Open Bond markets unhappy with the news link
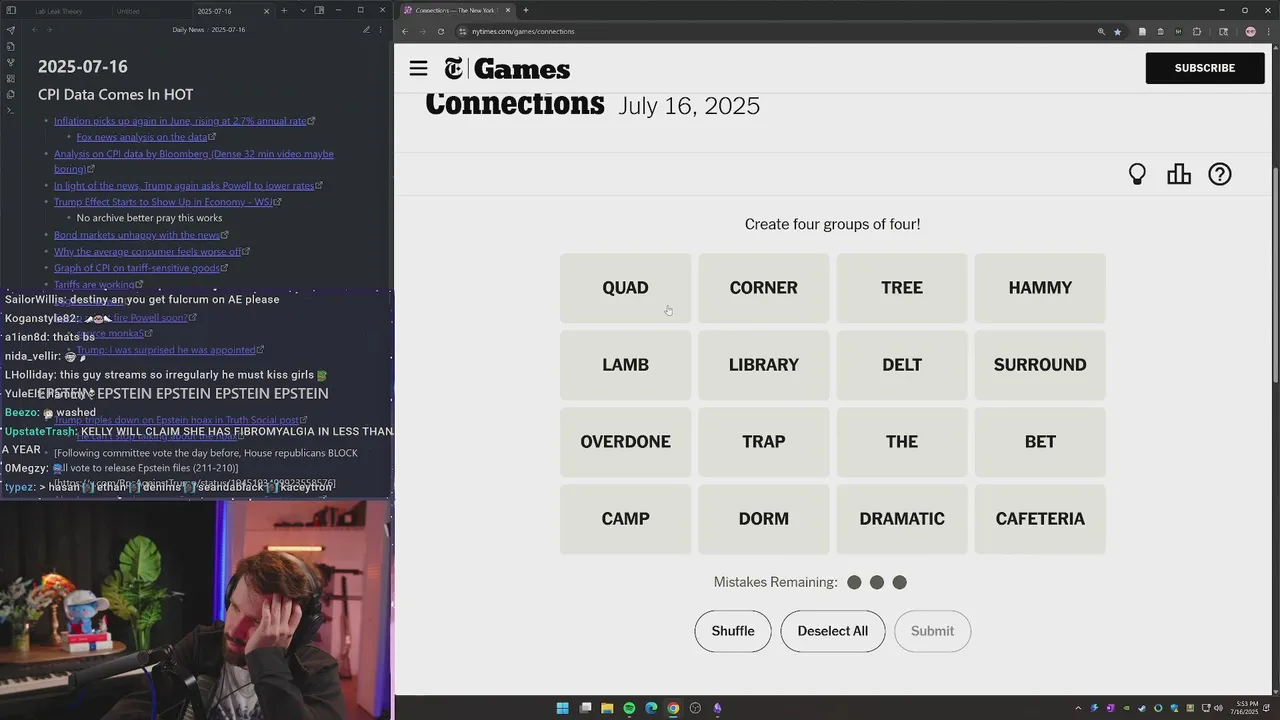The height and width of the screenshot is (720, 1280). 137,235
